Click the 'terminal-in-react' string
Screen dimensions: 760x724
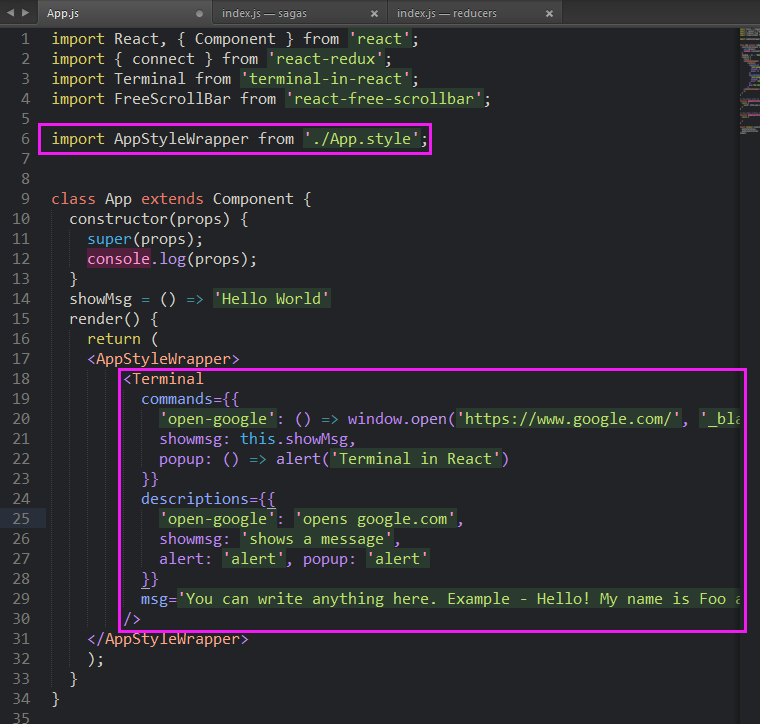coord(326,79)
